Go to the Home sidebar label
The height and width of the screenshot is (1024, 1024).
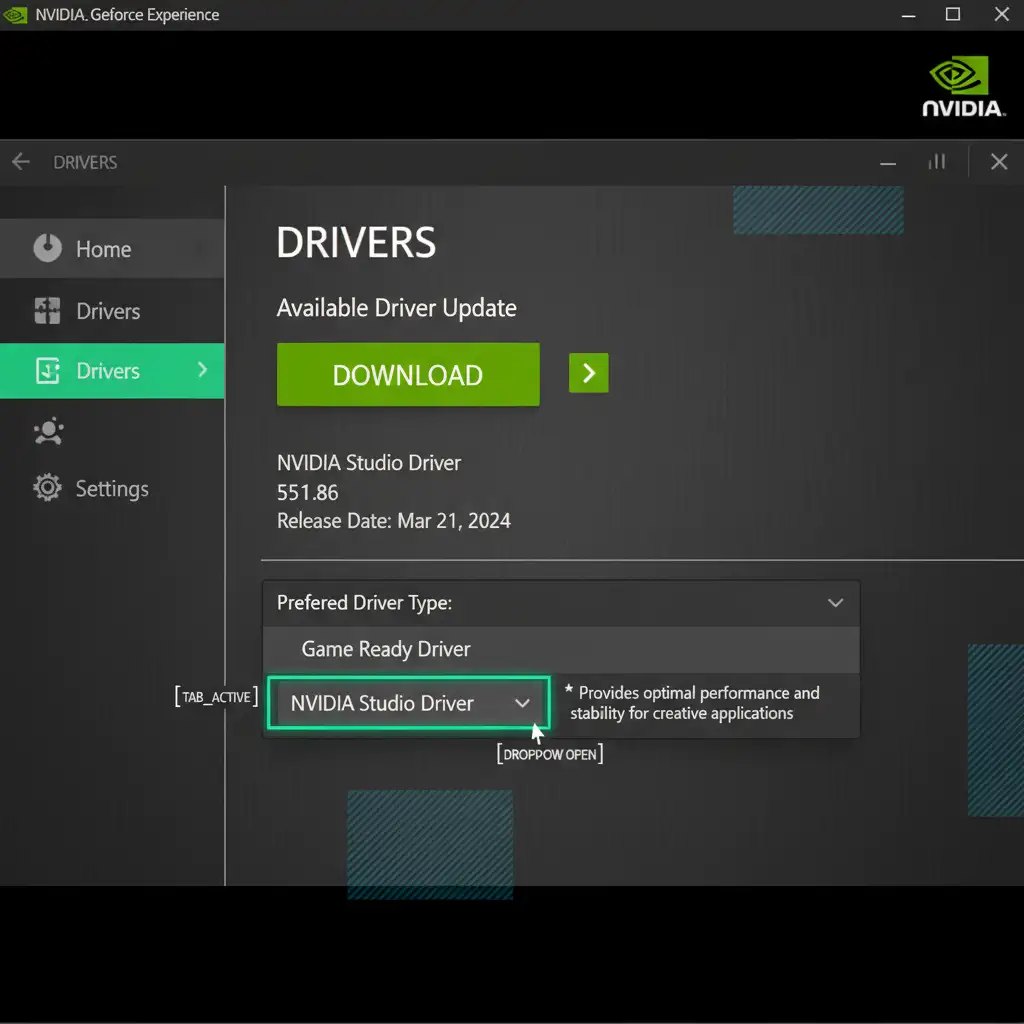tap(103, 249)
